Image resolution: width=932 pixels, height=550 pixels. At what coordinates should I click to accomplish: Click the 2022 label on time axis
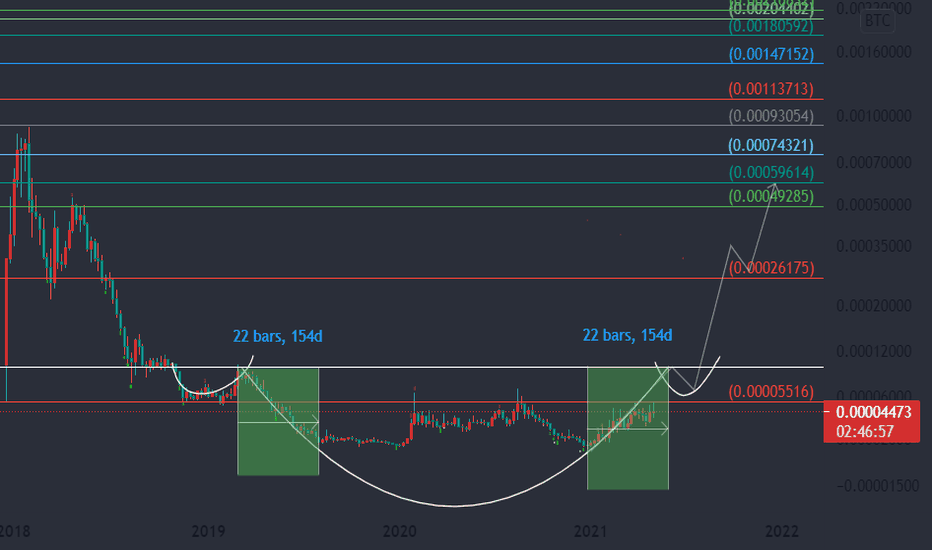(782, 531)
